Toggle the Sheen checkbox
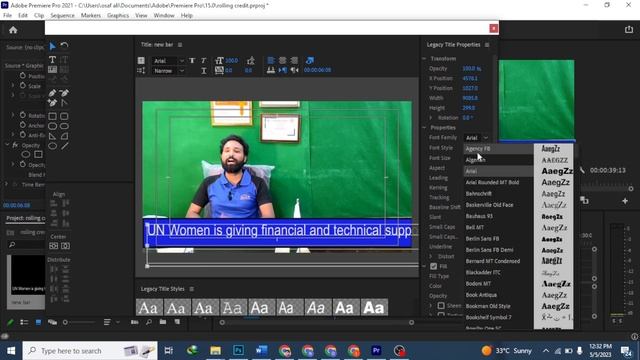The height and width of the screenshot is (360, 640). (x=441, y=305)
